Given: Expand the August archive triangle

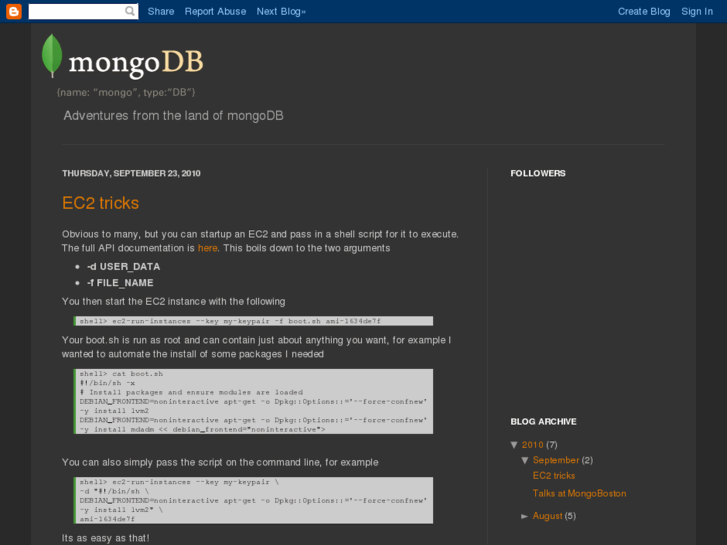Looking at the screenshot, I should click(x=525, y=516).
